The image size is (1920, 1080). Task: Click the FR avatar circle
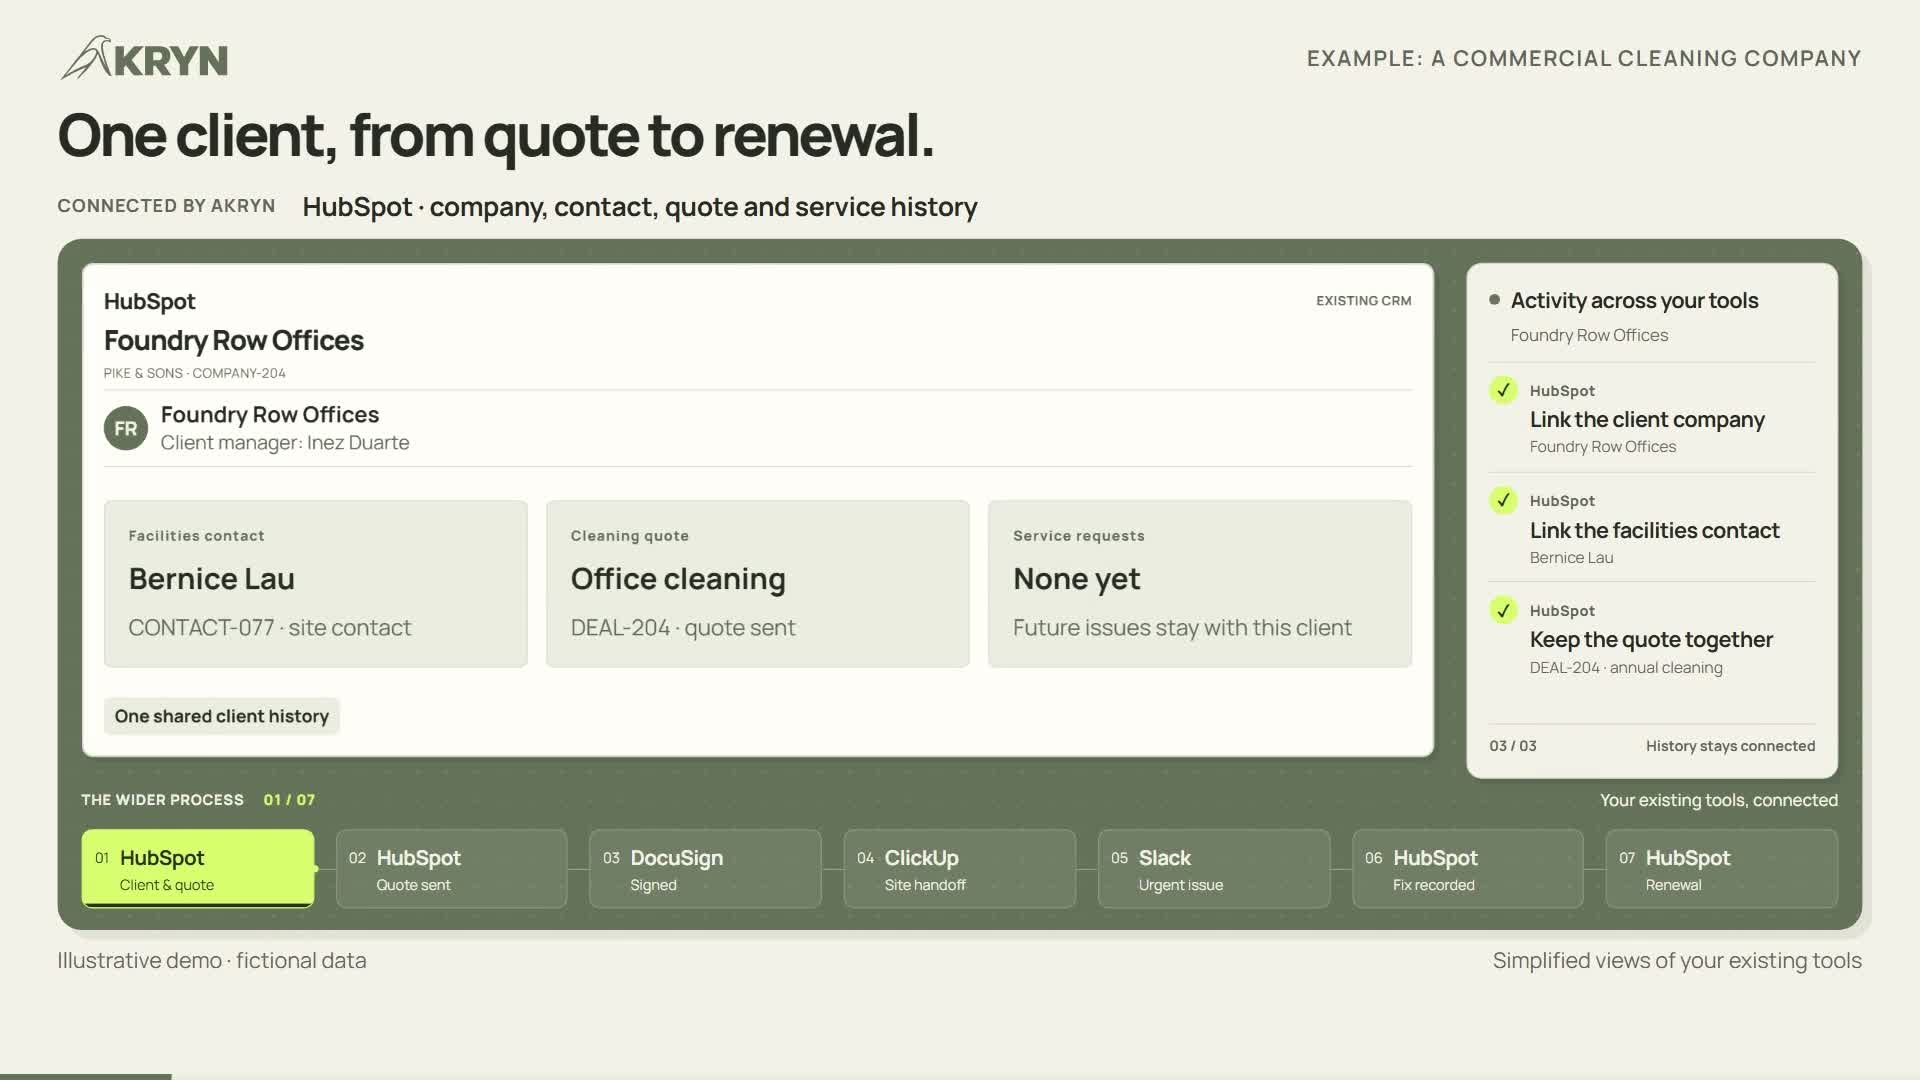126,429
